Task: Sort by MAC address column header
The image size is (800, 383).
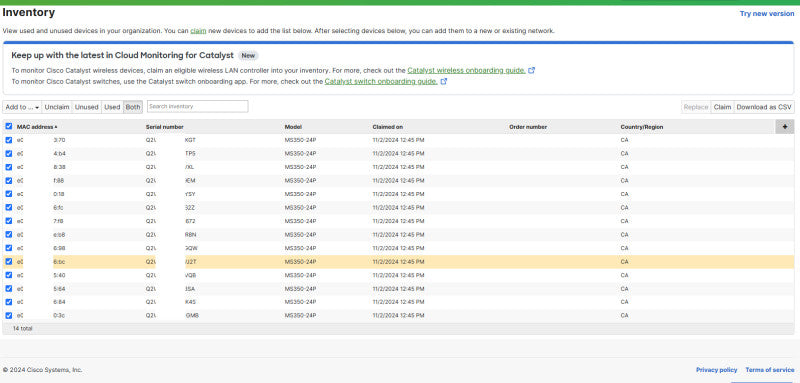Action: 37,127
